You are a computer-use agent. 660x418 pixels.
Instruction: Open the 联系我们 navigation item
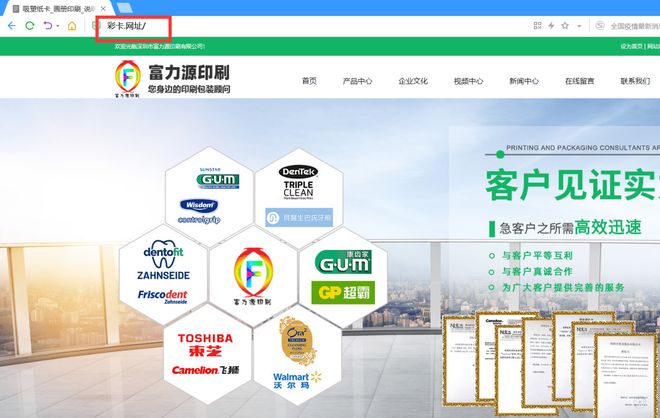(635, 81)
